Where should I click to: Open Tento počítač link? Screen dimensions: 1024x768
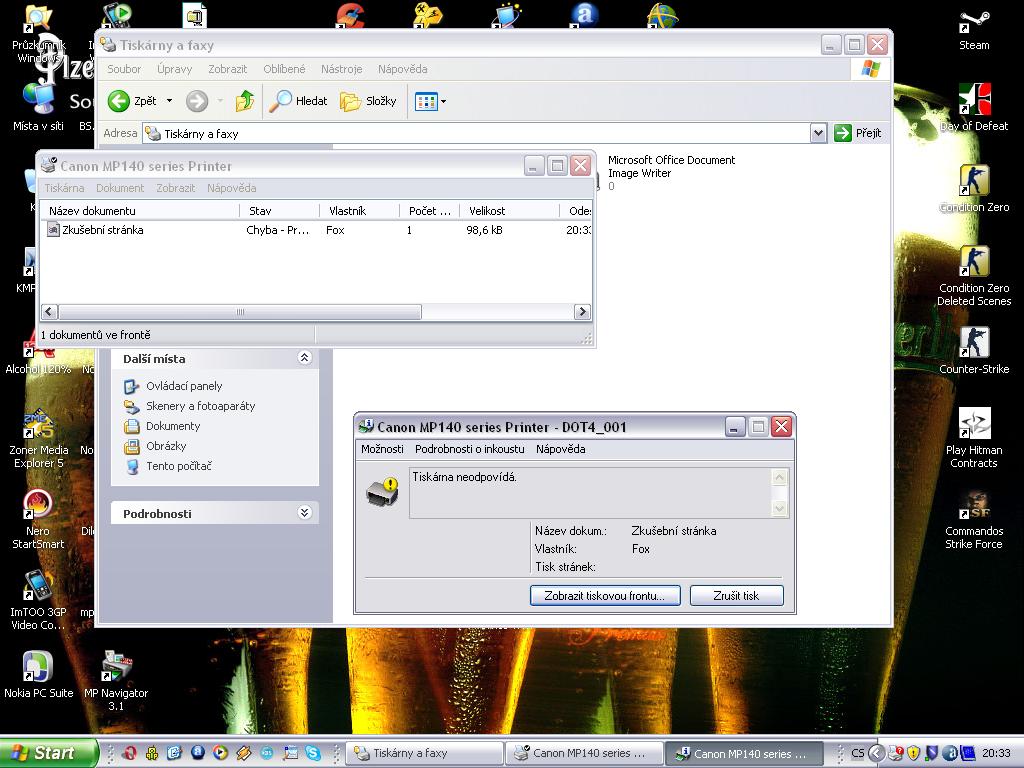click(179, 466)
